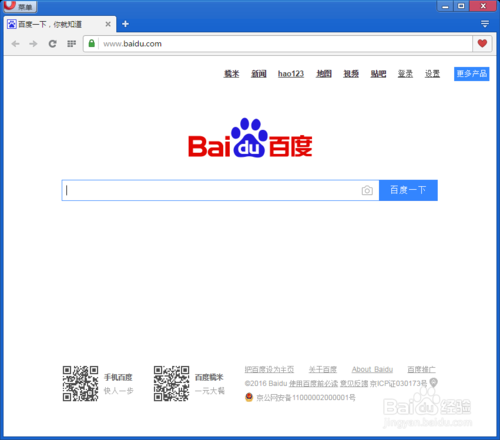Open the hao123 link
The image size is (500, 440).
tap(291, 74)
